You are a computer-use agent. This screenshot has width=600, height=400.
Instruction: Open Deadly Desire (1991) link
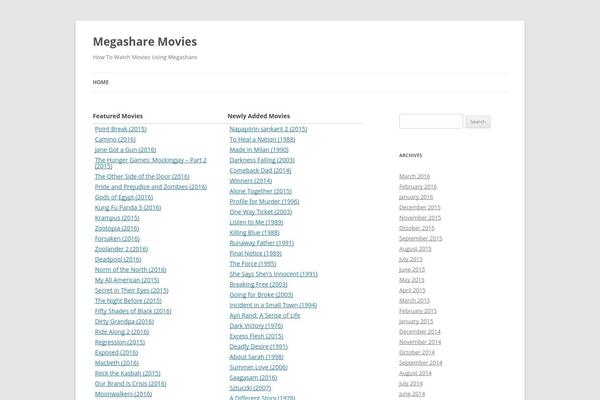(x=259, y=346)
